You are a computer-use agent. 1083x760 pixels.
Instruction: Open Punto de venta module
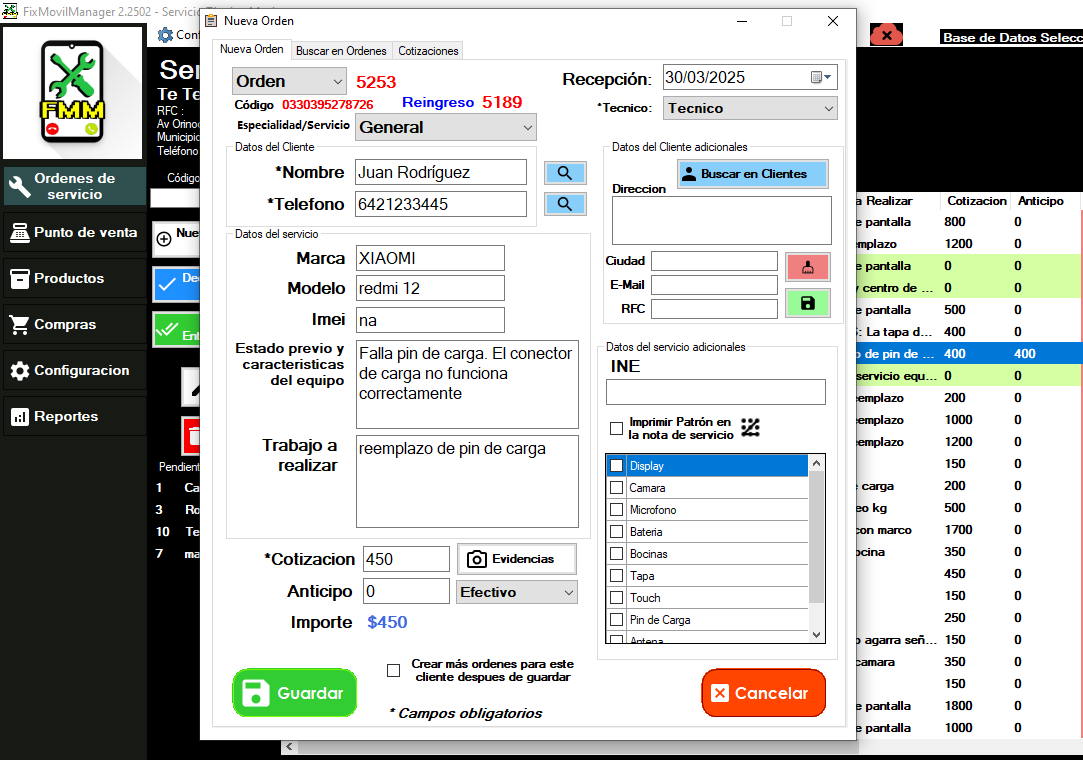pos(75,233)
